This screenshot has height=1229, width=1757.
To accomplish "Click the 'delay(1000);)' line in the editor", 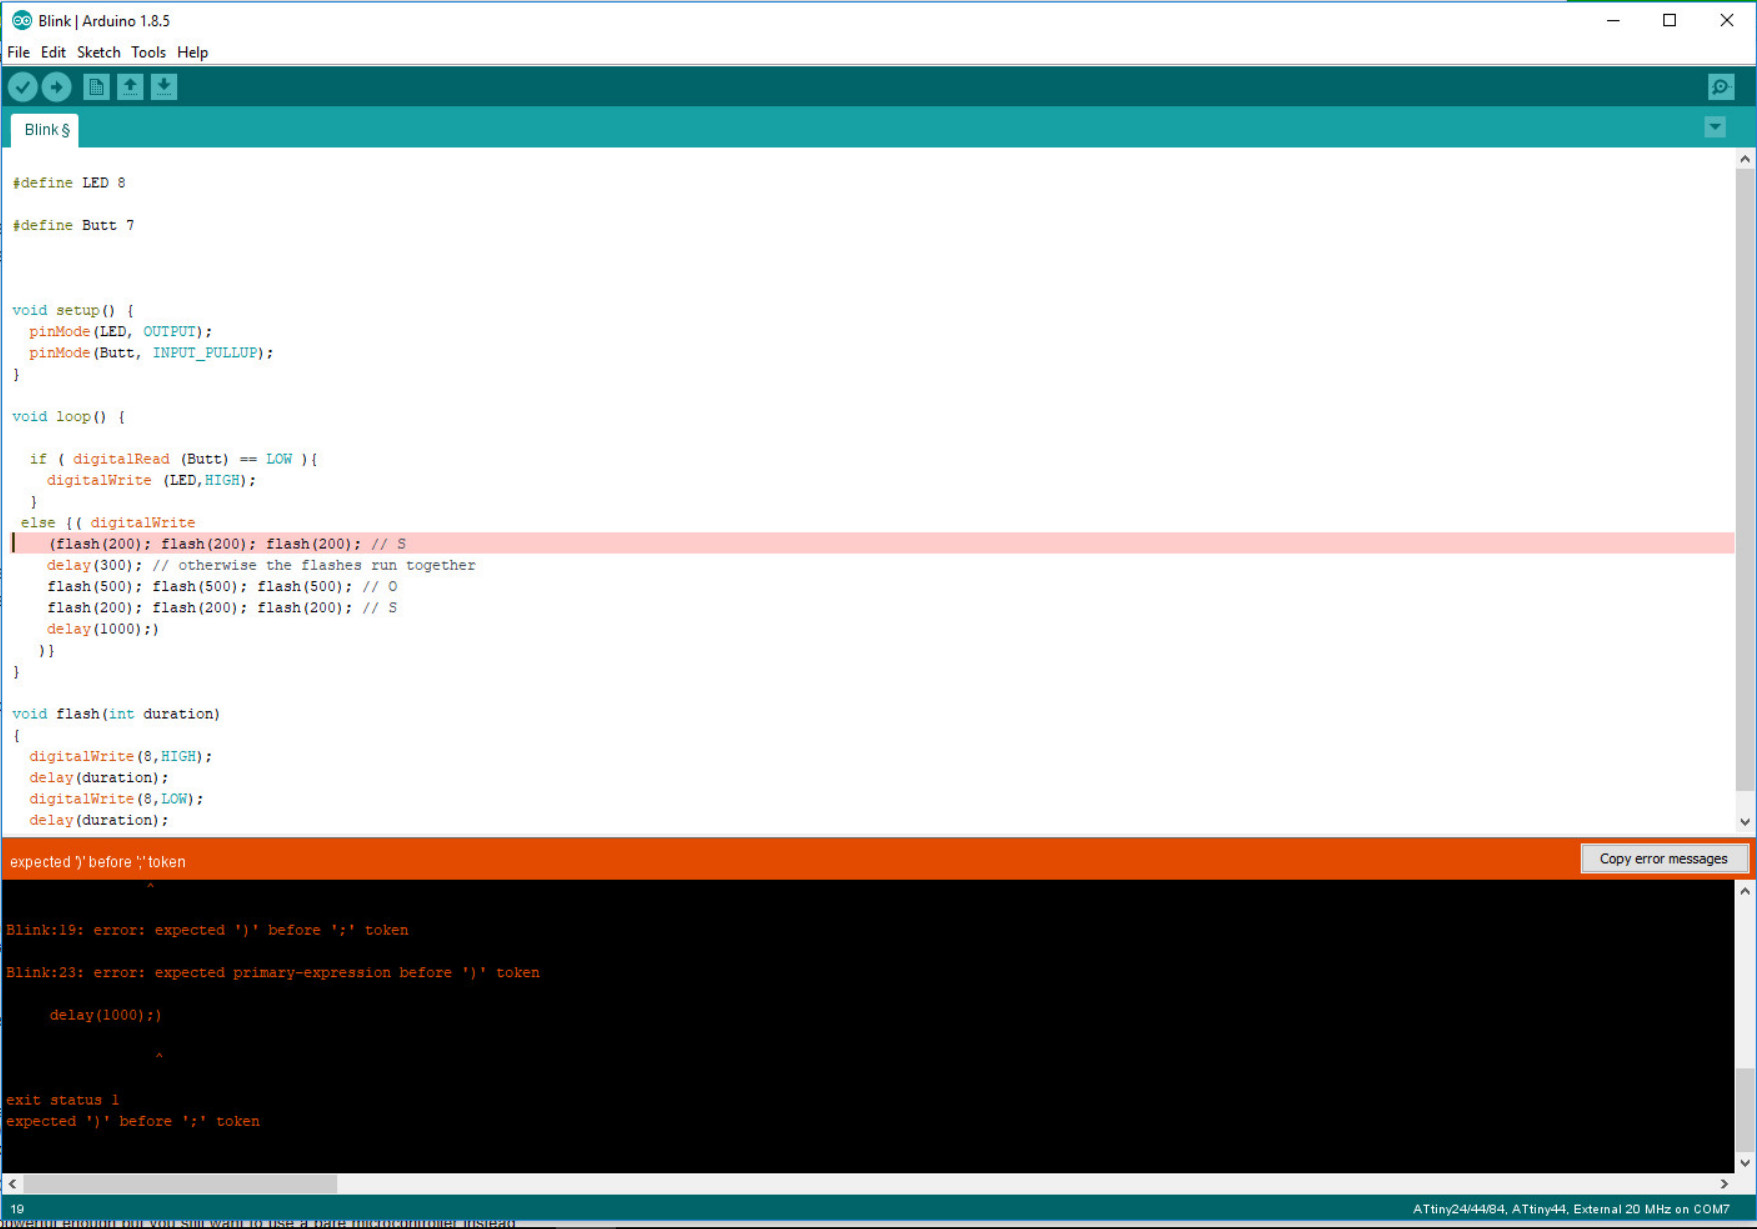I will 103,629.
